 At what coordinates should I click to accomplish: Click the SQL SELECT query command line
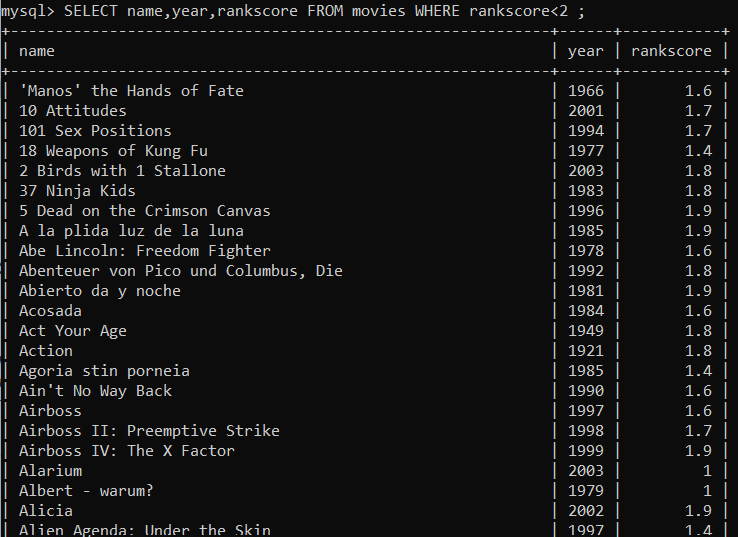[292, 11]
